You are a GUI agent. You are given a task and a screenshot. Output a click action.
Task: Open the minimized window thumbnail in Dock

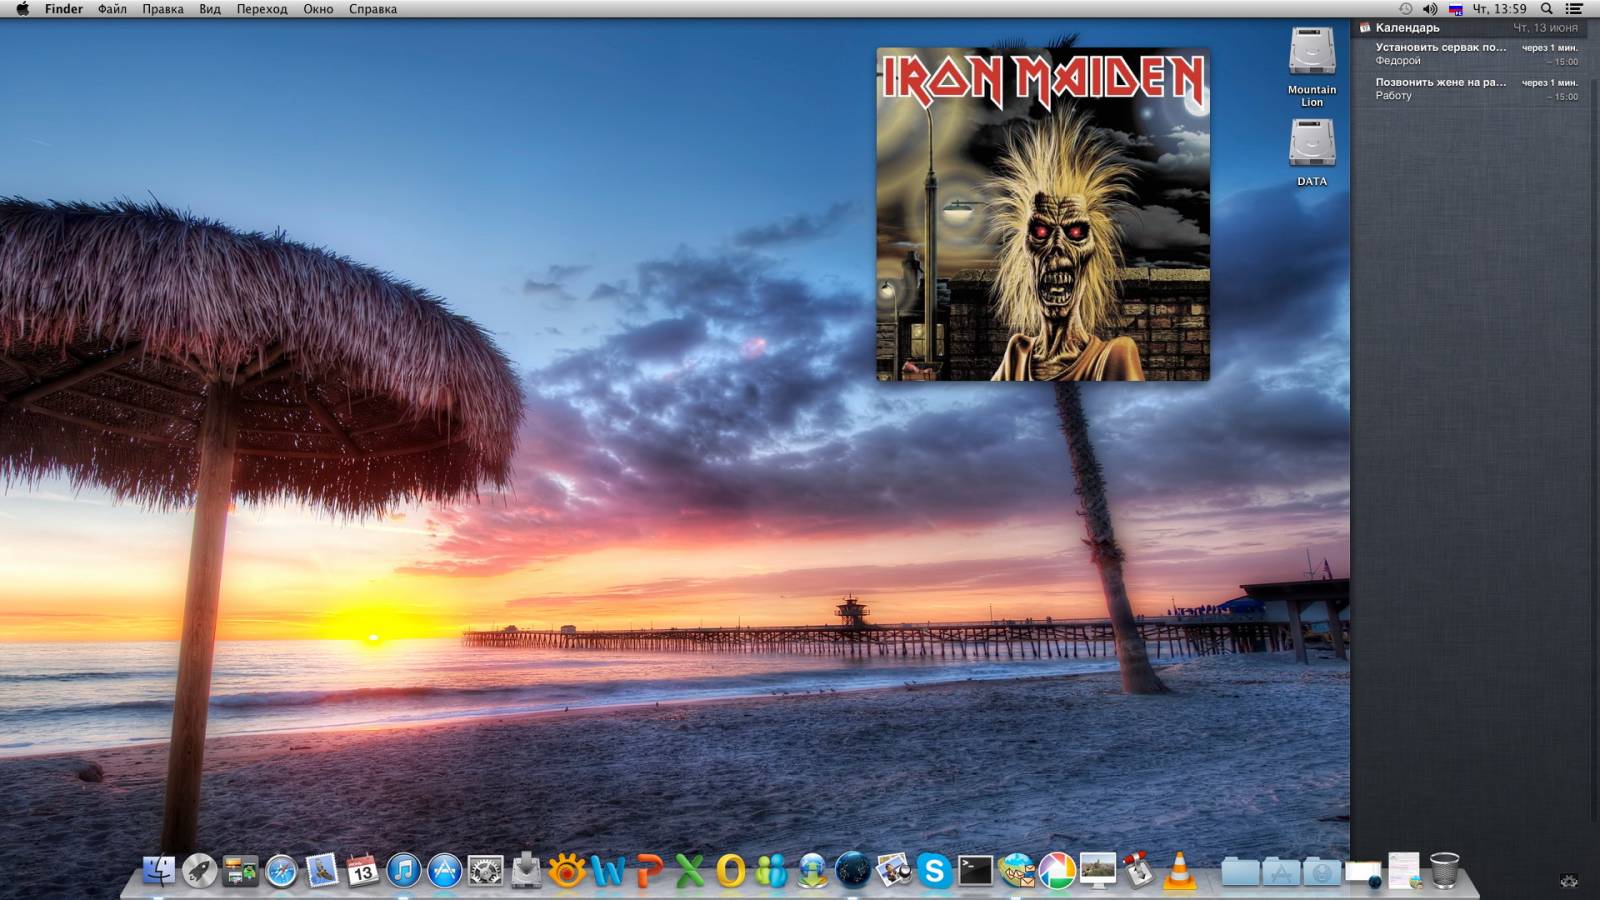pyautogui.click(x=1363, y=873)
